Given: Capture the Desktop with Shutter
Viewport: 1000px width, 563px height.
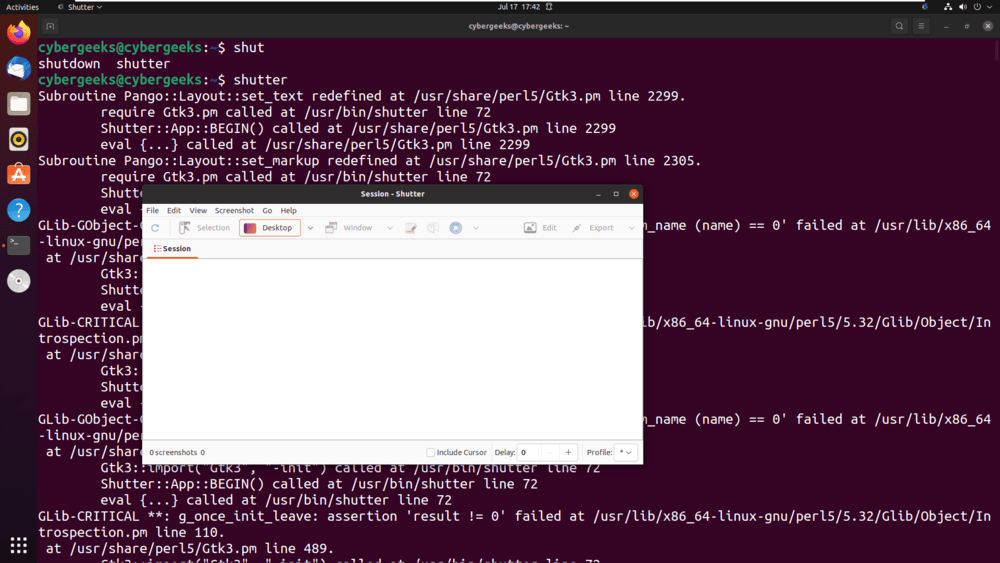Looking at the screenshot, I should tap(269, 228).
